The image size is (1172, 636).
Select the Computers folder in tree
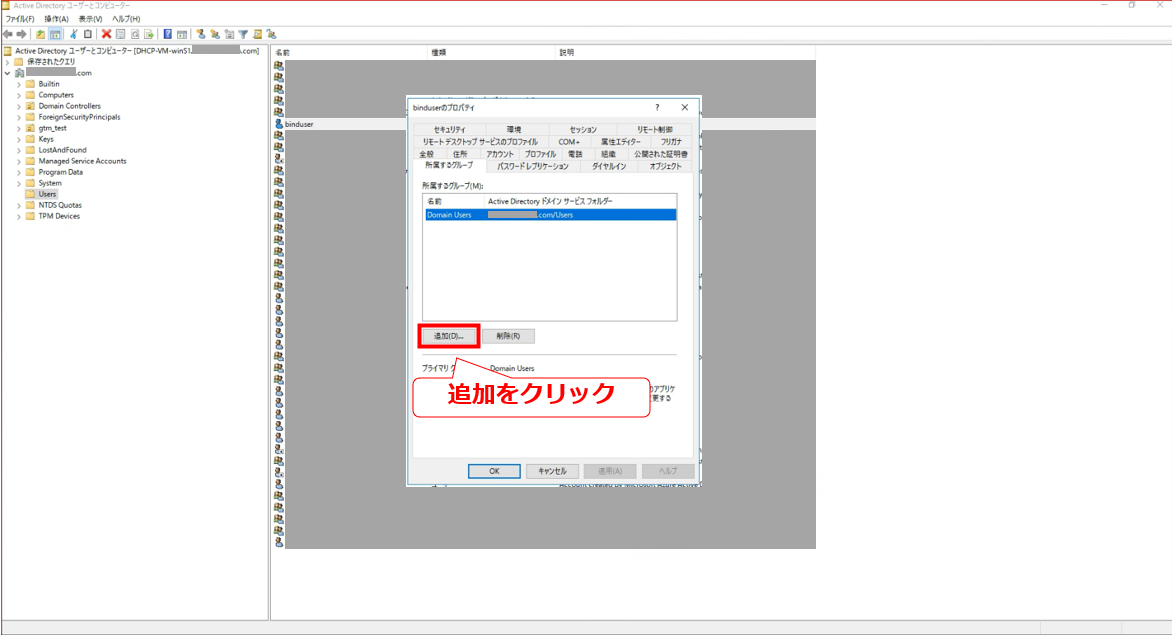pyautogui.click(x=56, y=95)
